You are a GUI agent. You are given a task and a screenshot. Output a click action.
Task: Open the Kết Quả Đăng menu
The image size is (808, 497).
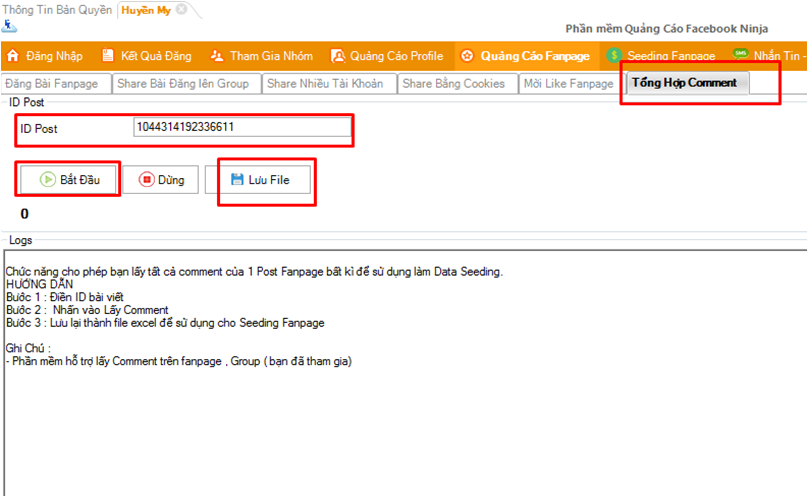click(x=147, y=56)
